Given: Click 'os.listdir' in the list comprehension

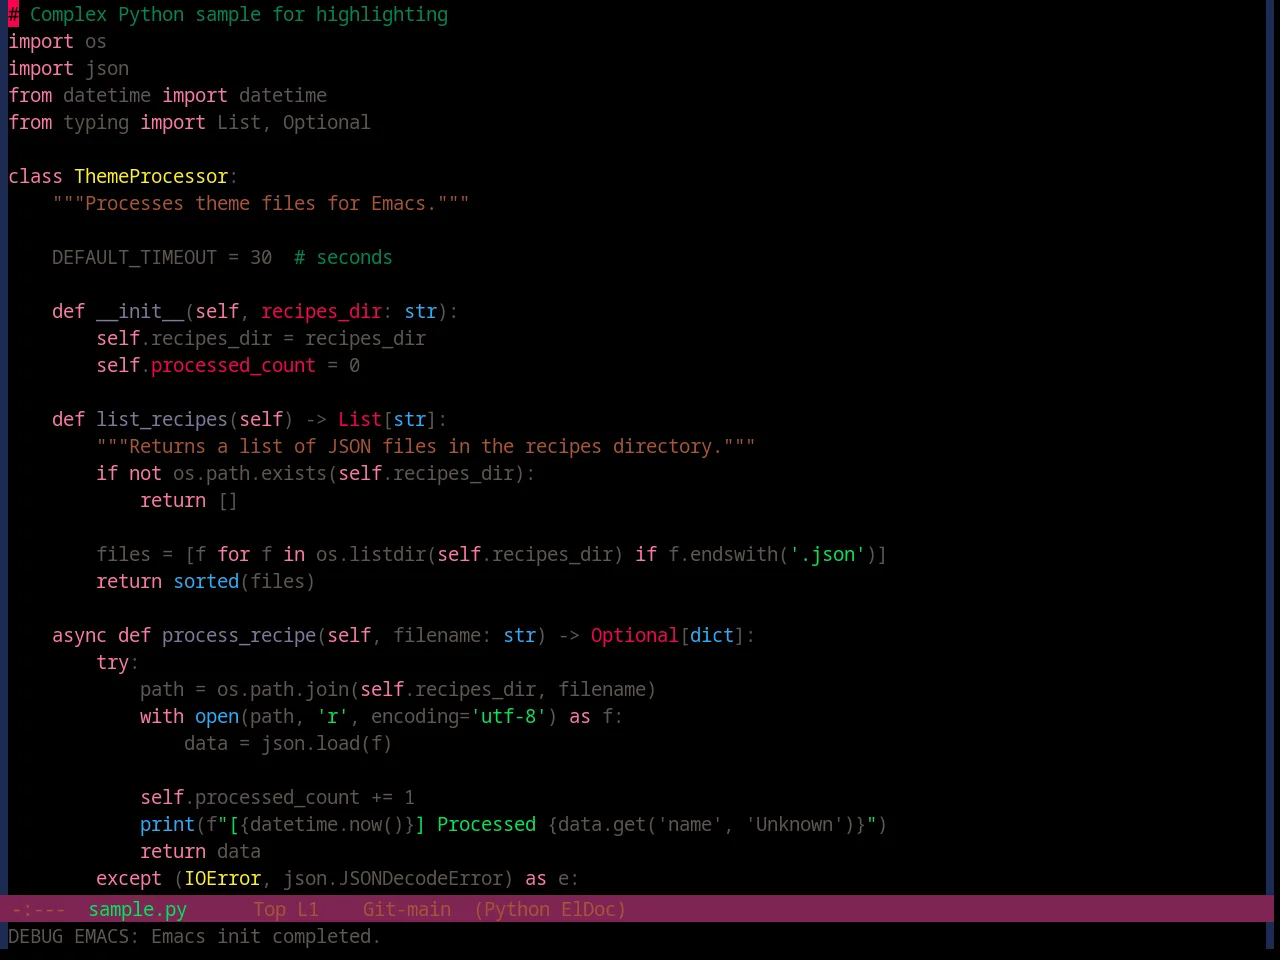Looking at the screenshot, I should 371,554.
